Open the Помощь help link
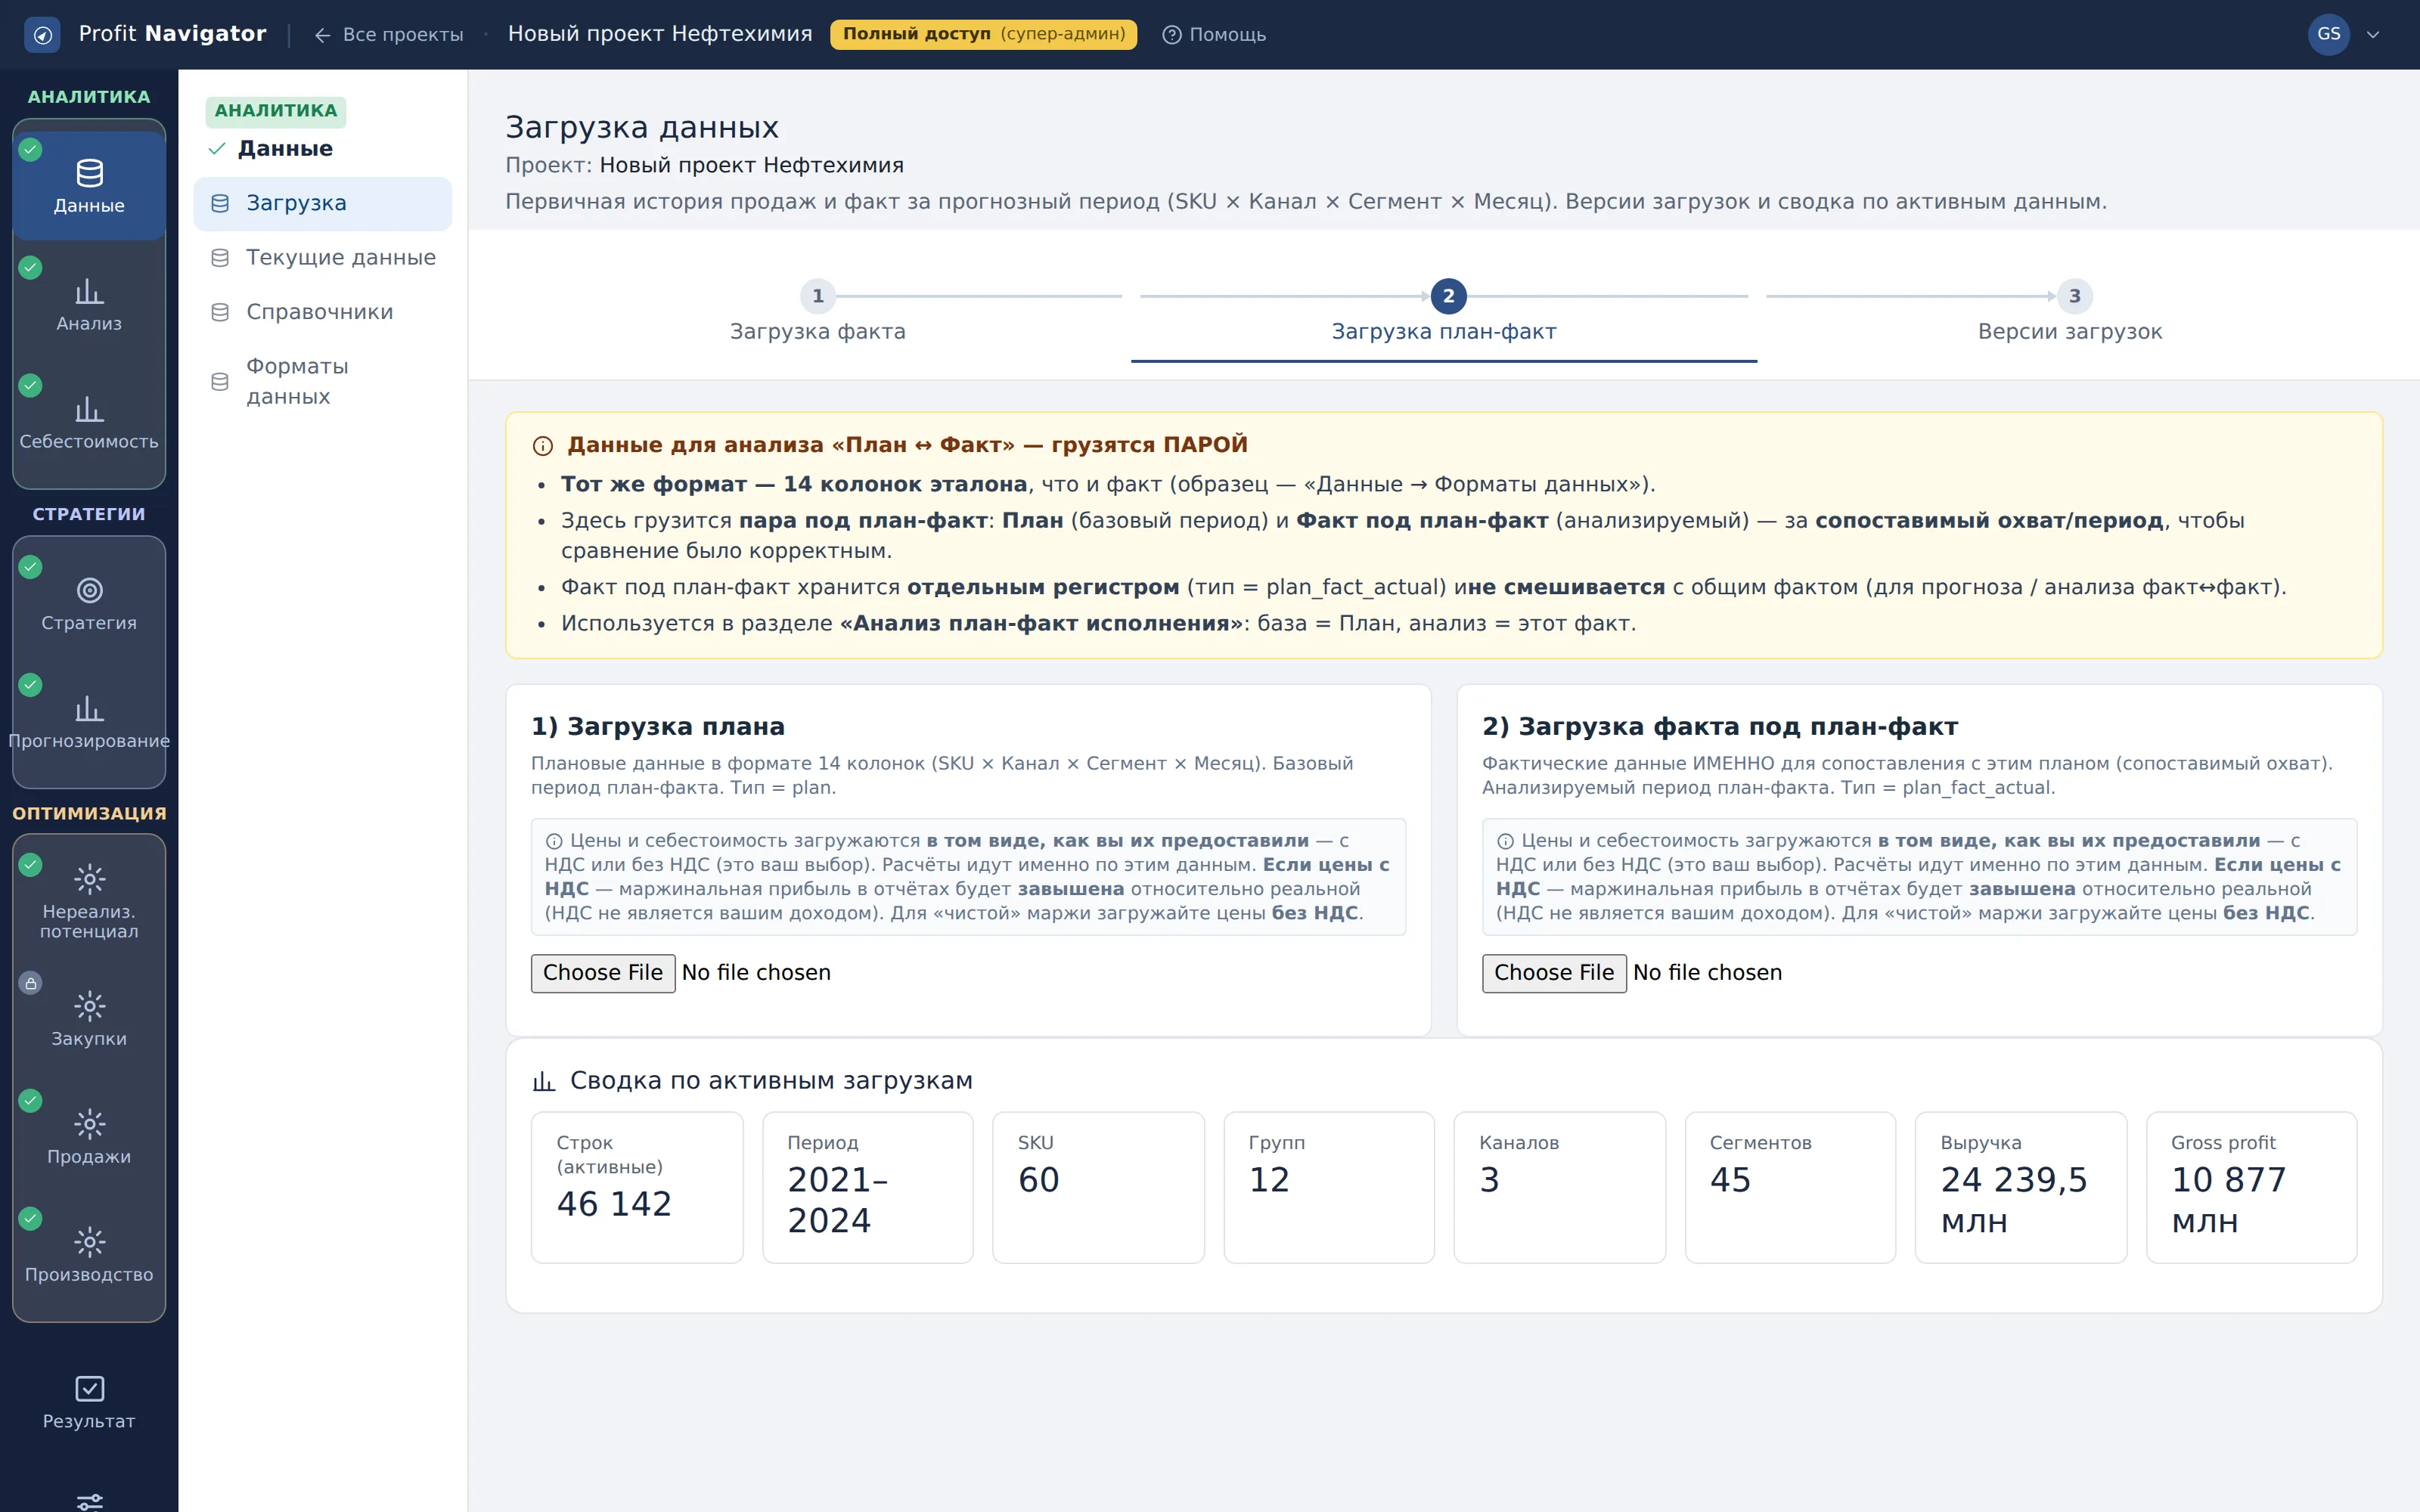Viewport: 2420px width, 1512px height. tap(1213, 34)
